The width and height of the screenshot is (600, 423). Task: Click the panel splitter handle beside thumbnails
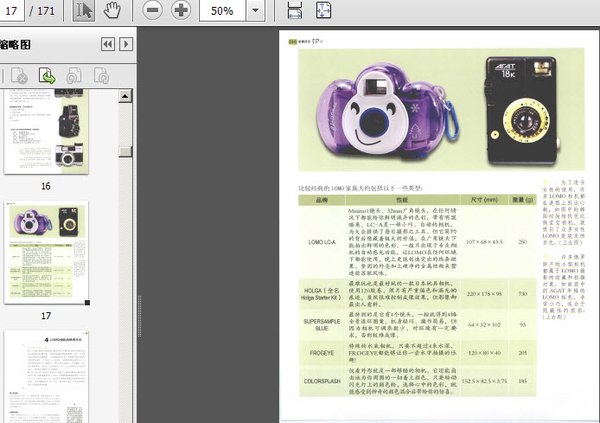coord(139,316)
